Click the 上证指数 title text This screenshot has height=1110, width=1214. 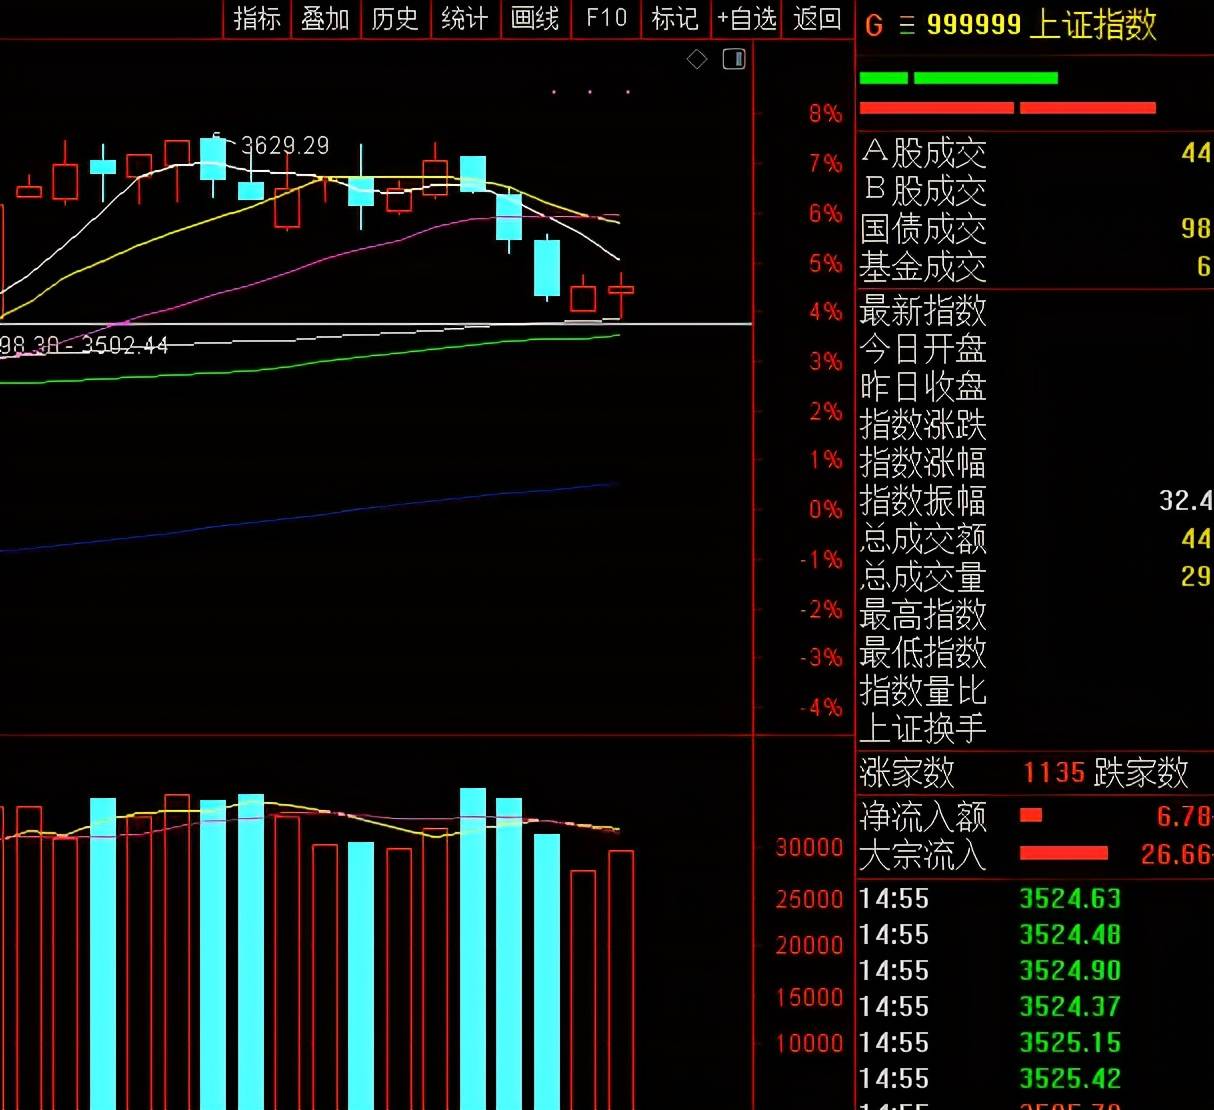(1092, 25)
